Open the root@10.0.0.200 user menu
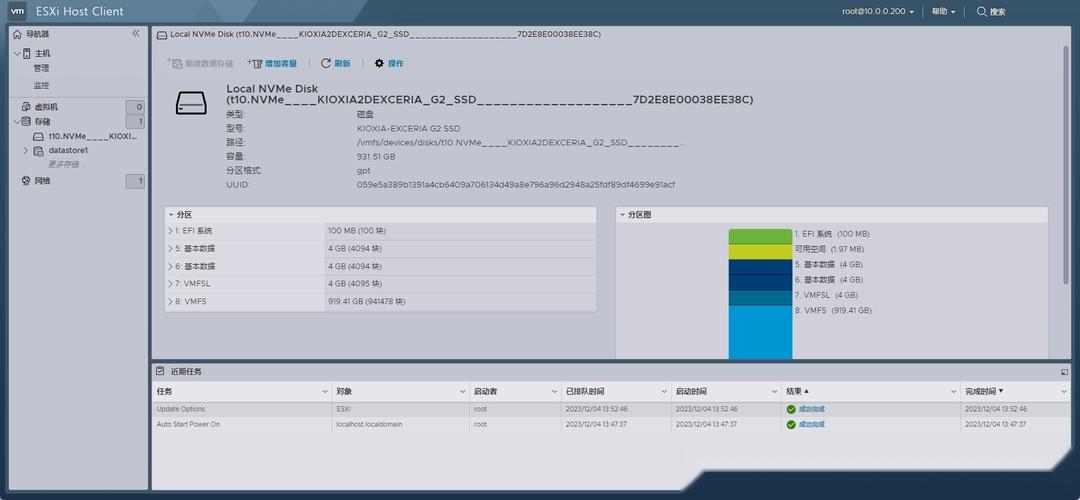The height and width of the screenshot is (500, 1080). (x=878, y=12)
